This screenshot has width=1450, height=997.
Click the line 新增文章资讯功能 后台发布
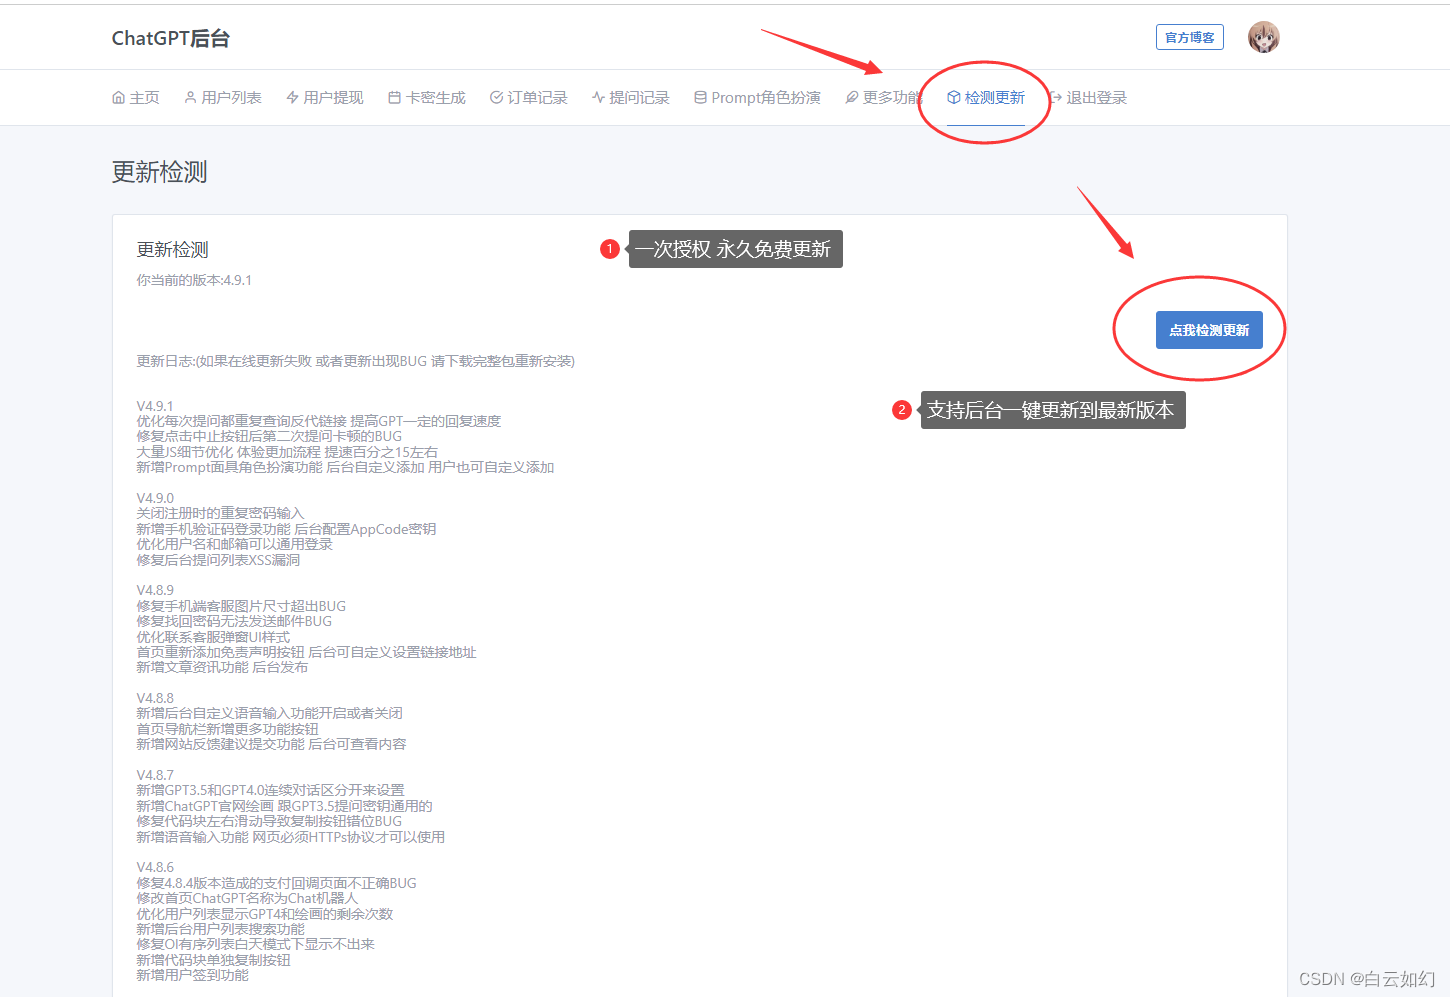pos(222,667)
